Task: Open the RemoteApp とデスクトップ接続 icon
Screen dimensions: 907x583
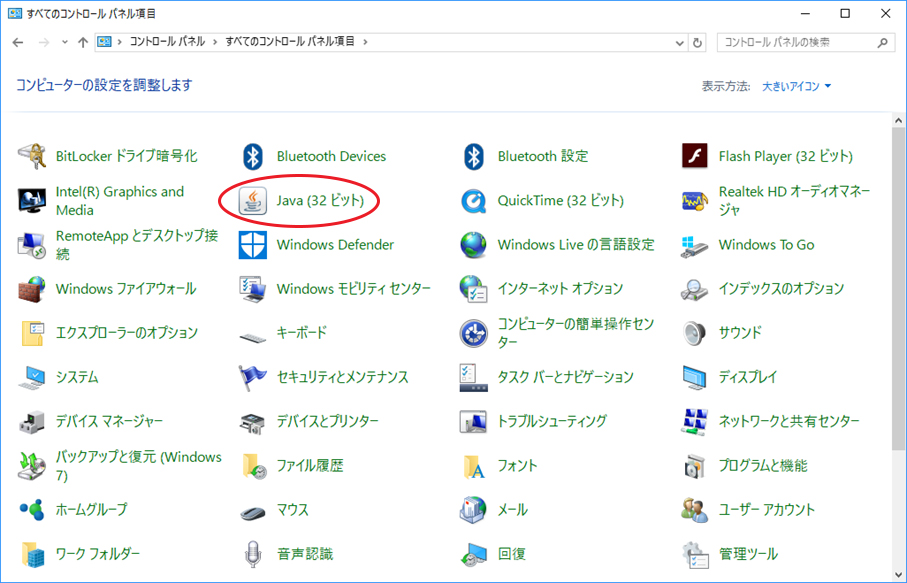Action: (32, 245)
